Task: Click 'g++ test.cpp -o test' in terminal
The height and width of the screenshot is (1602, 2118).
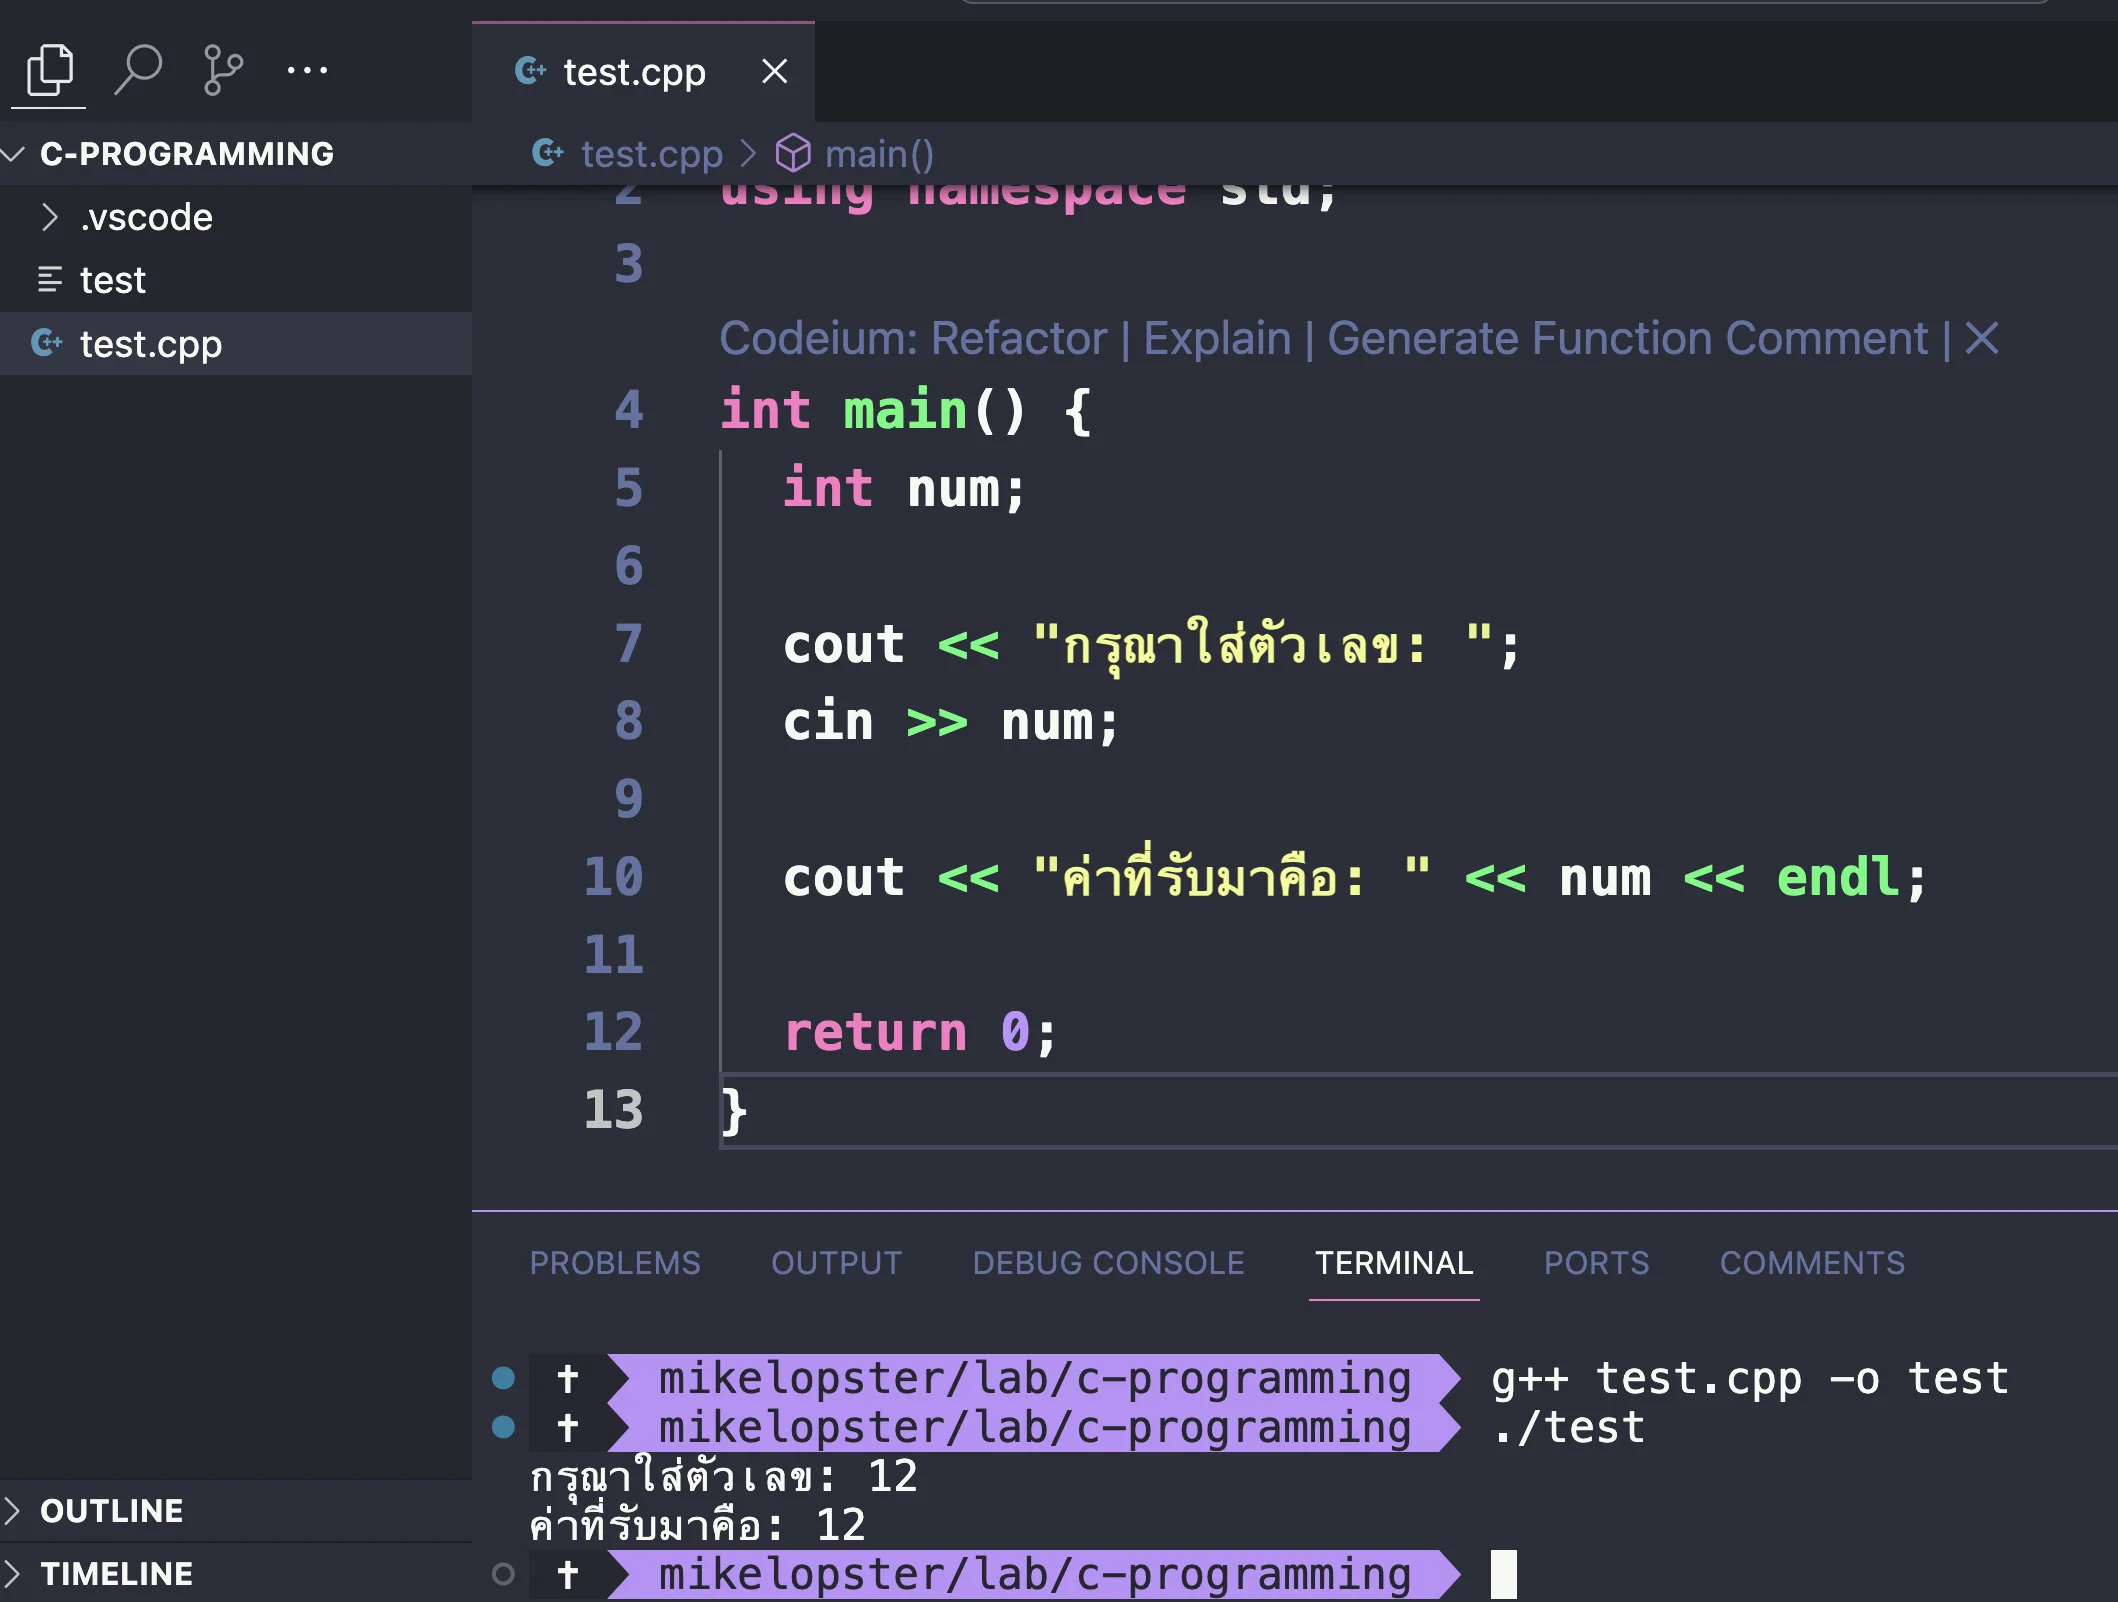Action: pyautogui.click(x=1749, y=1378)
